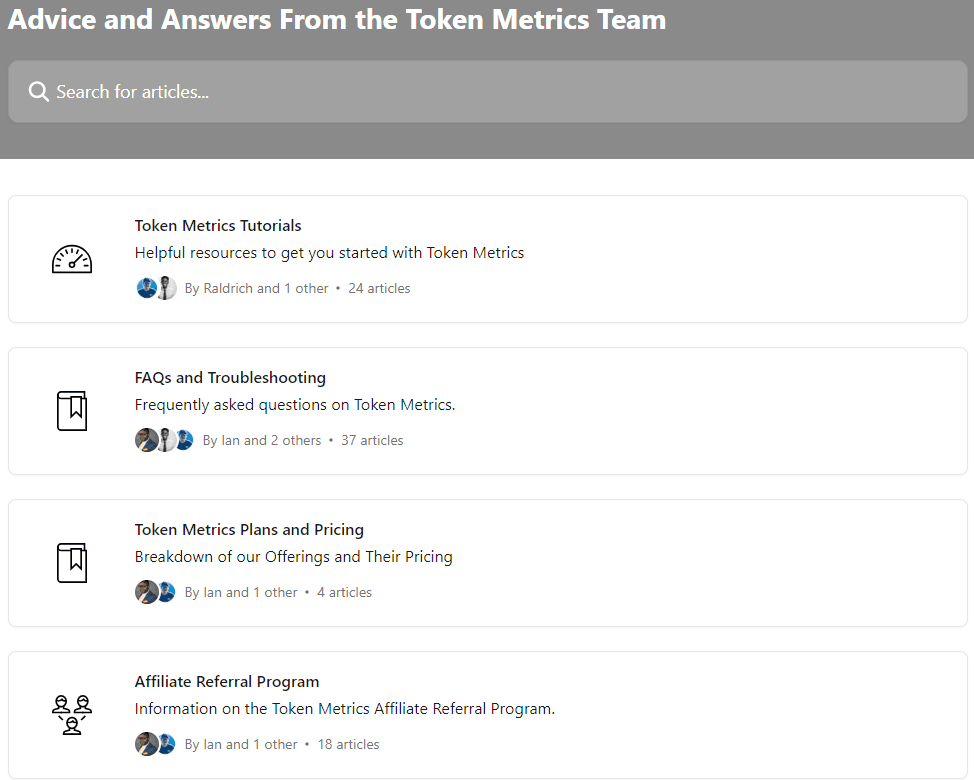
Task: Click the speedometer icon for Tutorials
Action: tap(72, 260)
